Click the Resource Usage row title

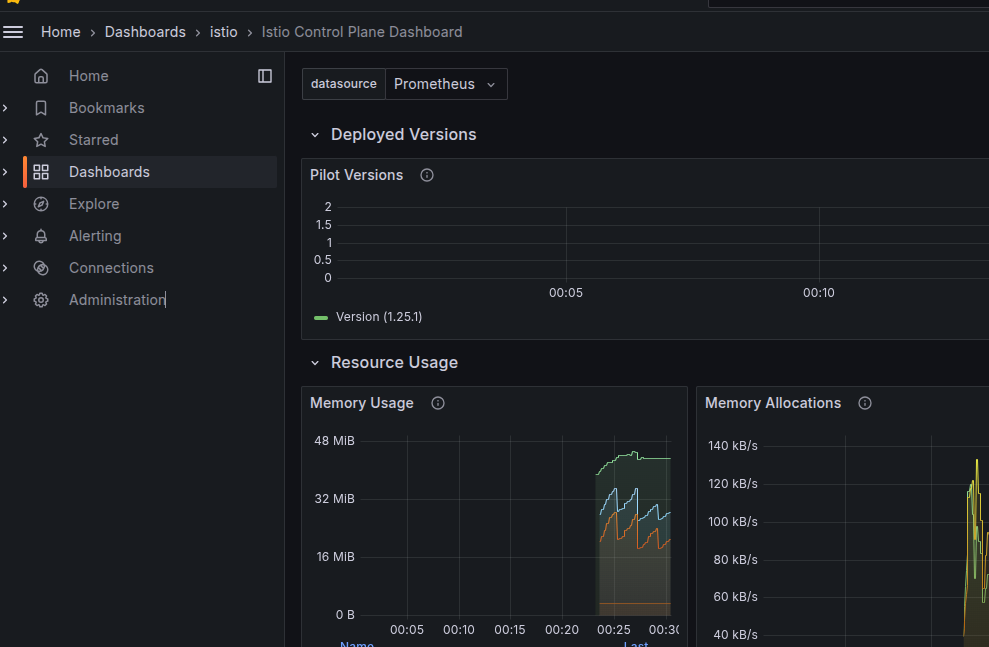[394, 363]
